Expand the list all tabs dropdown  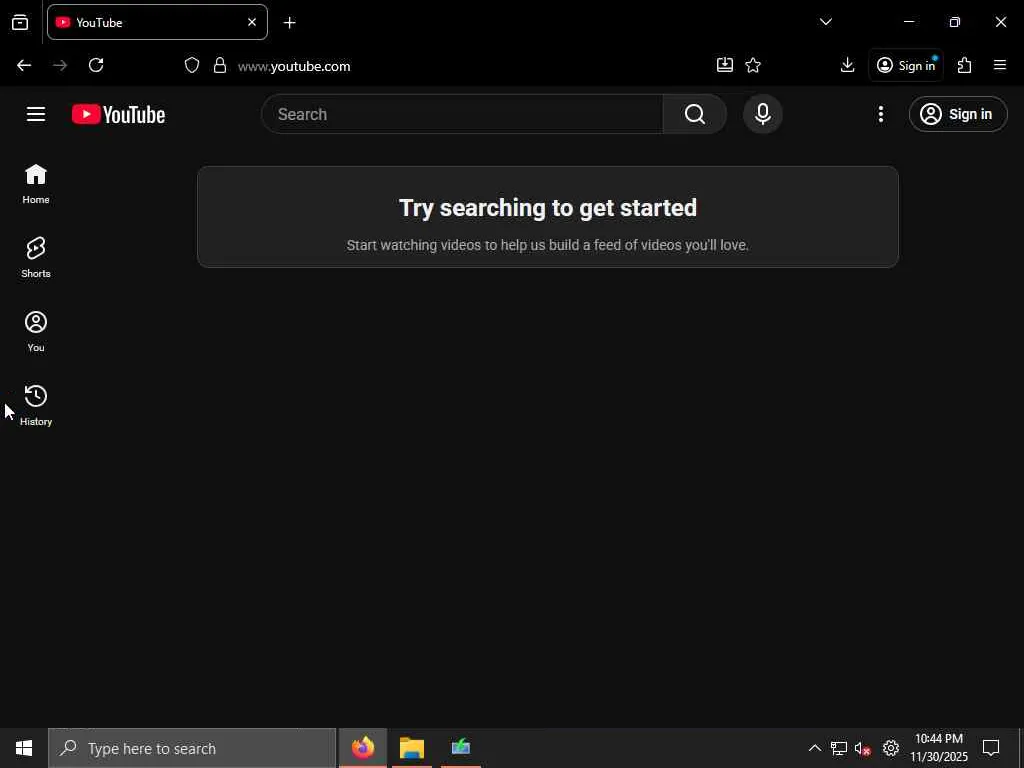(825, 22)
